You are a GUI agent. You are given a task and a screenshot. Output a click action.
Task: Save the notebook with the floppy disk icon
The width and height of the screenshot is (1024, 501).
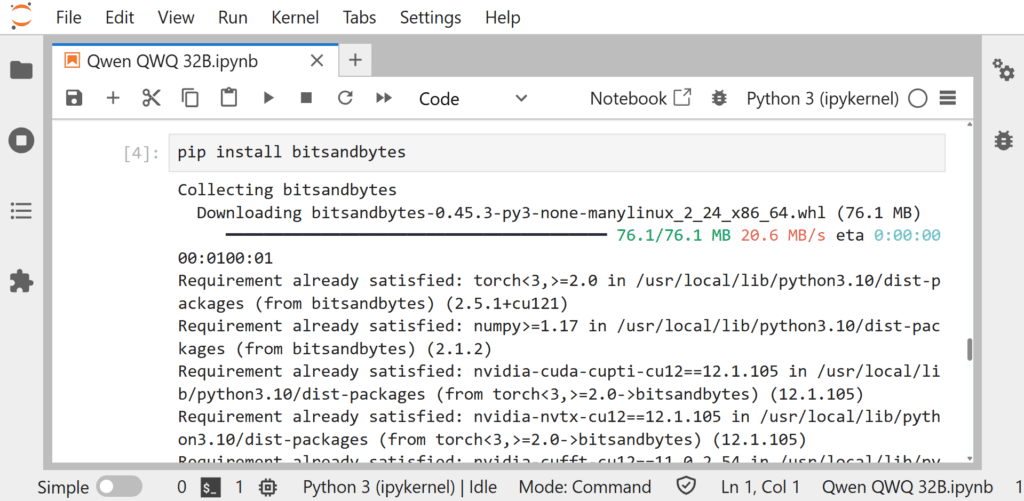[74, 98]
